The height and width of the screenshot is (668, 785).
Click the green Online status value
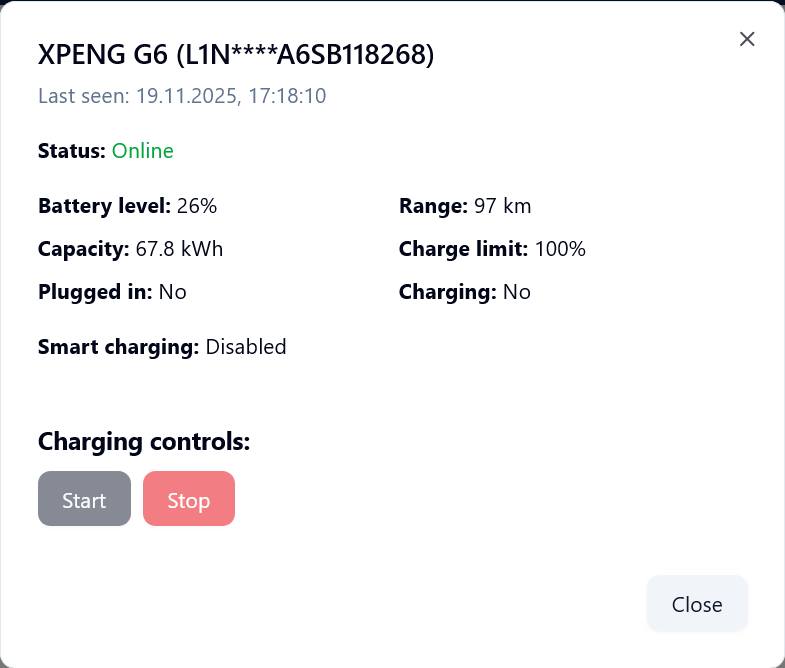pyautogui.click(x=143, y=151)
